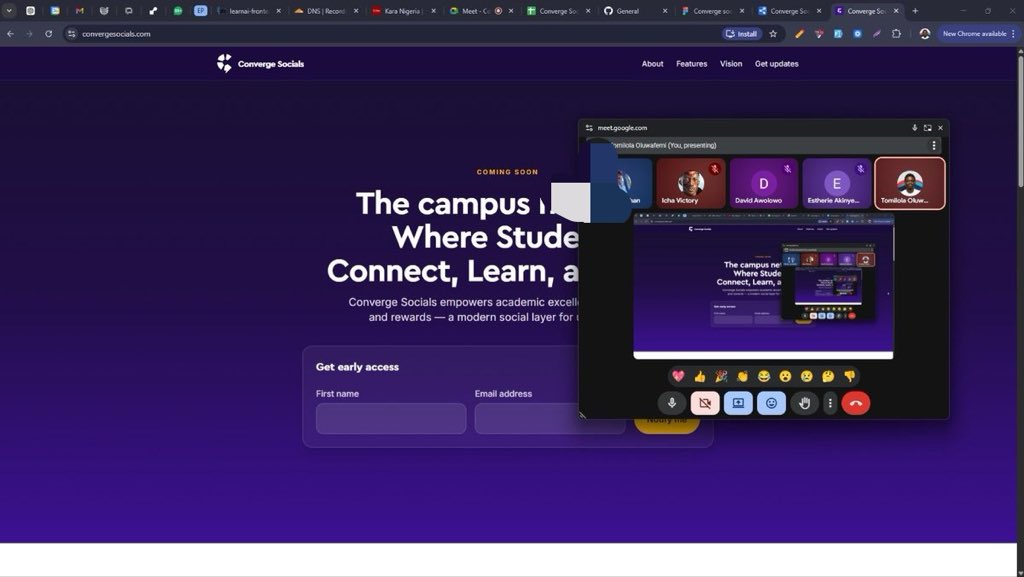Send the party popper reaction
Screen dimensions: 1024x577
[x=721, y=376]
